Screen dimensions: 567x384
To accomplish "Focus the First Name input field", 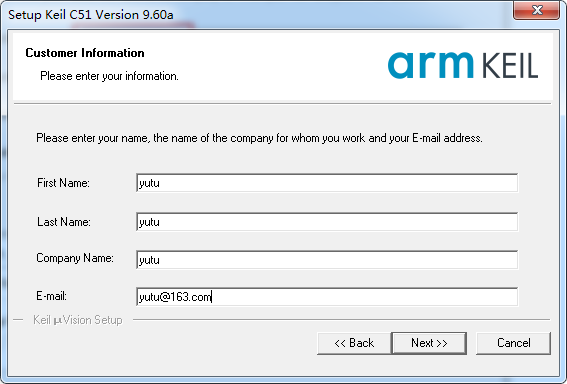I will (x=327, y=183).
